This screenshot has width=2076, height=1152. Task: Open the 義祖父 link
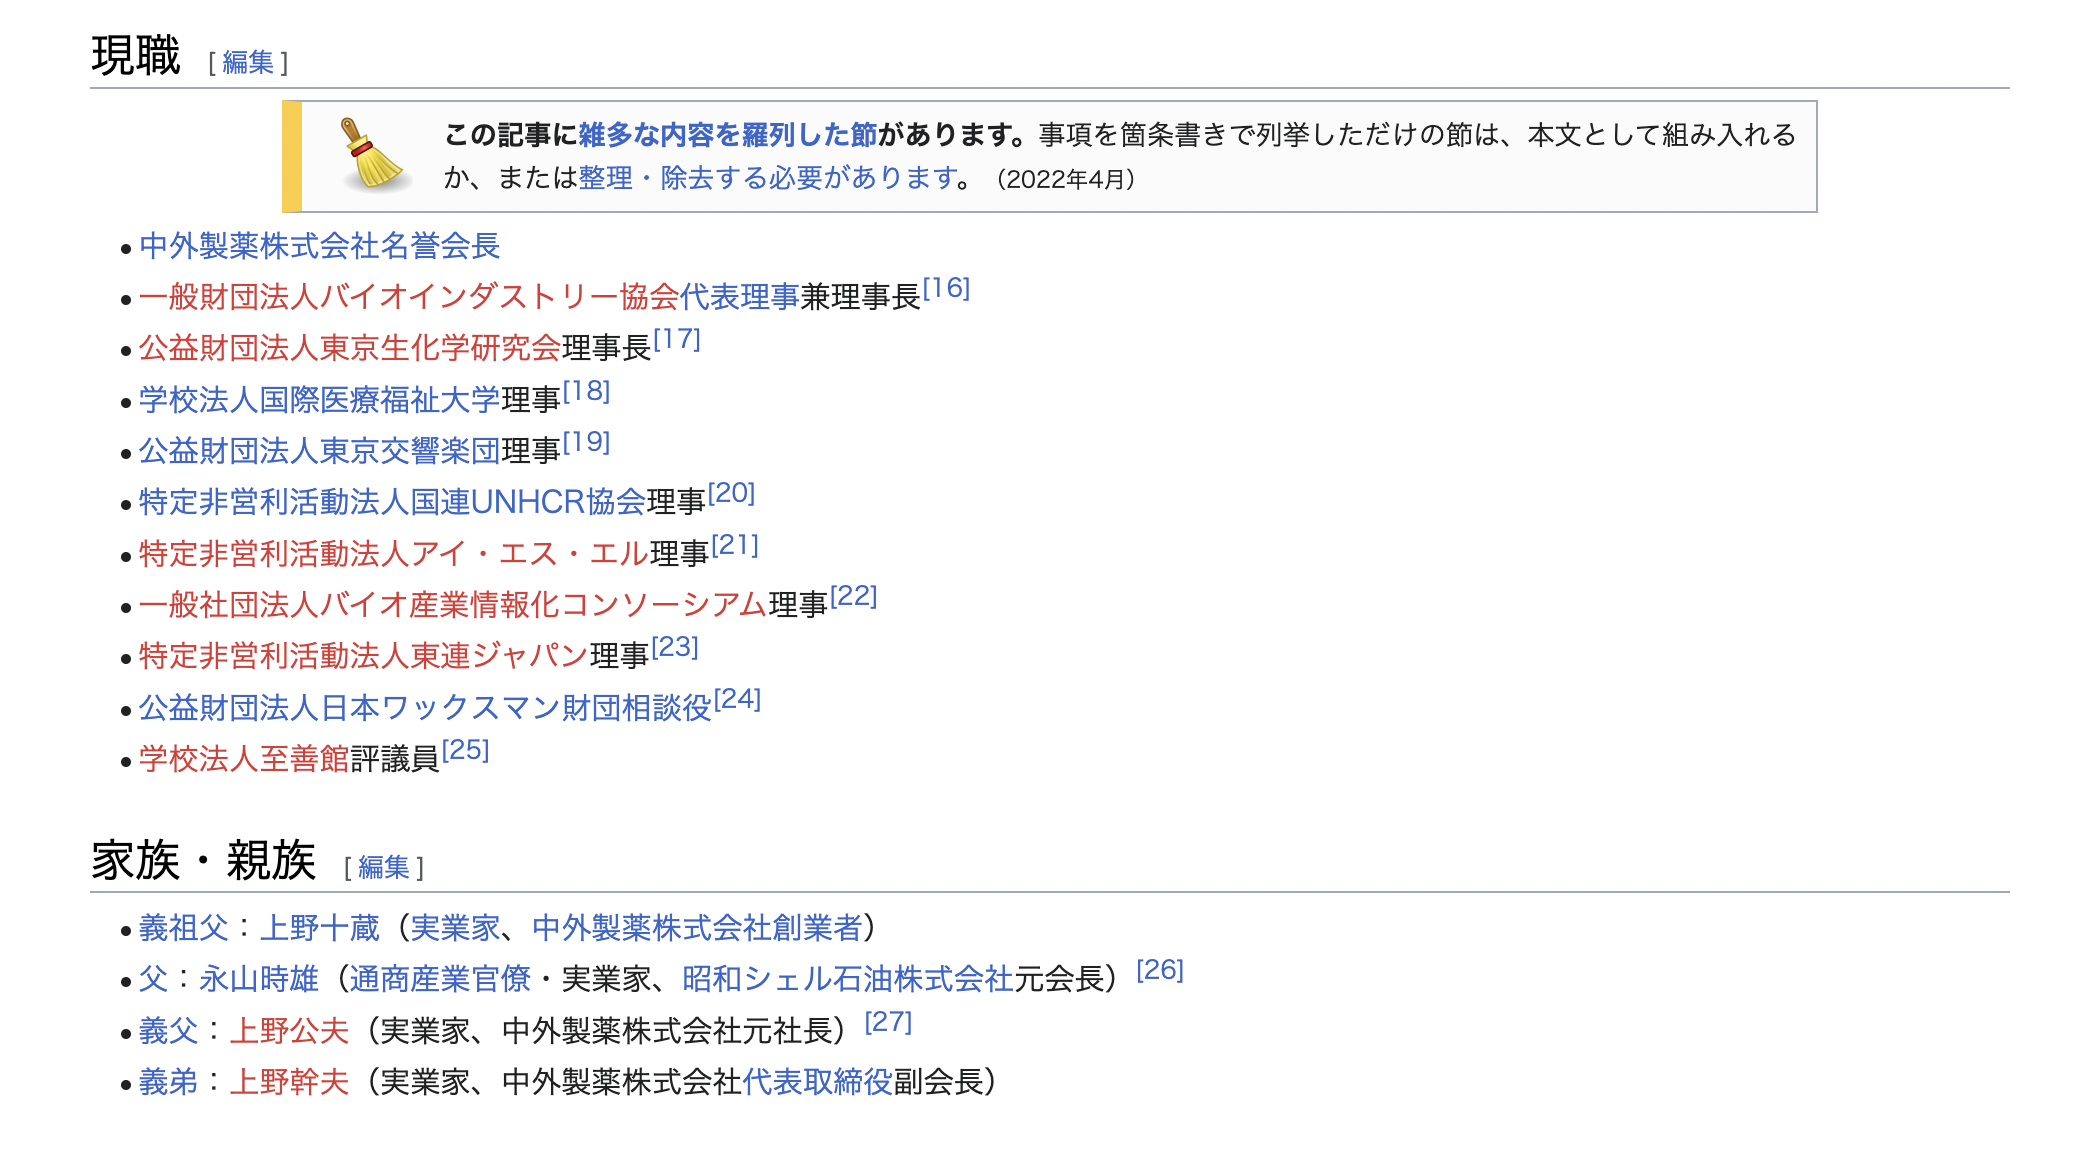tap(184, 928)
